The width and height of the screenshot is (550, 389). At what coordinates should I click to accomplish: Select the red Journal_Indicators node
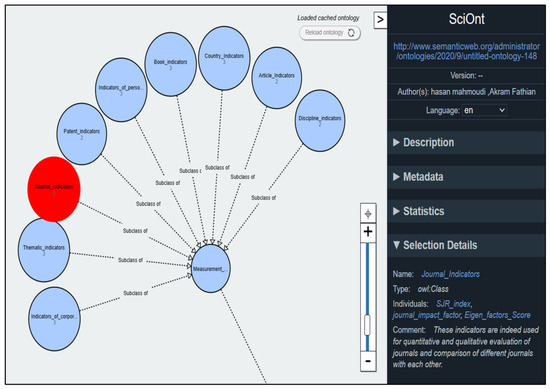point(54,189)
